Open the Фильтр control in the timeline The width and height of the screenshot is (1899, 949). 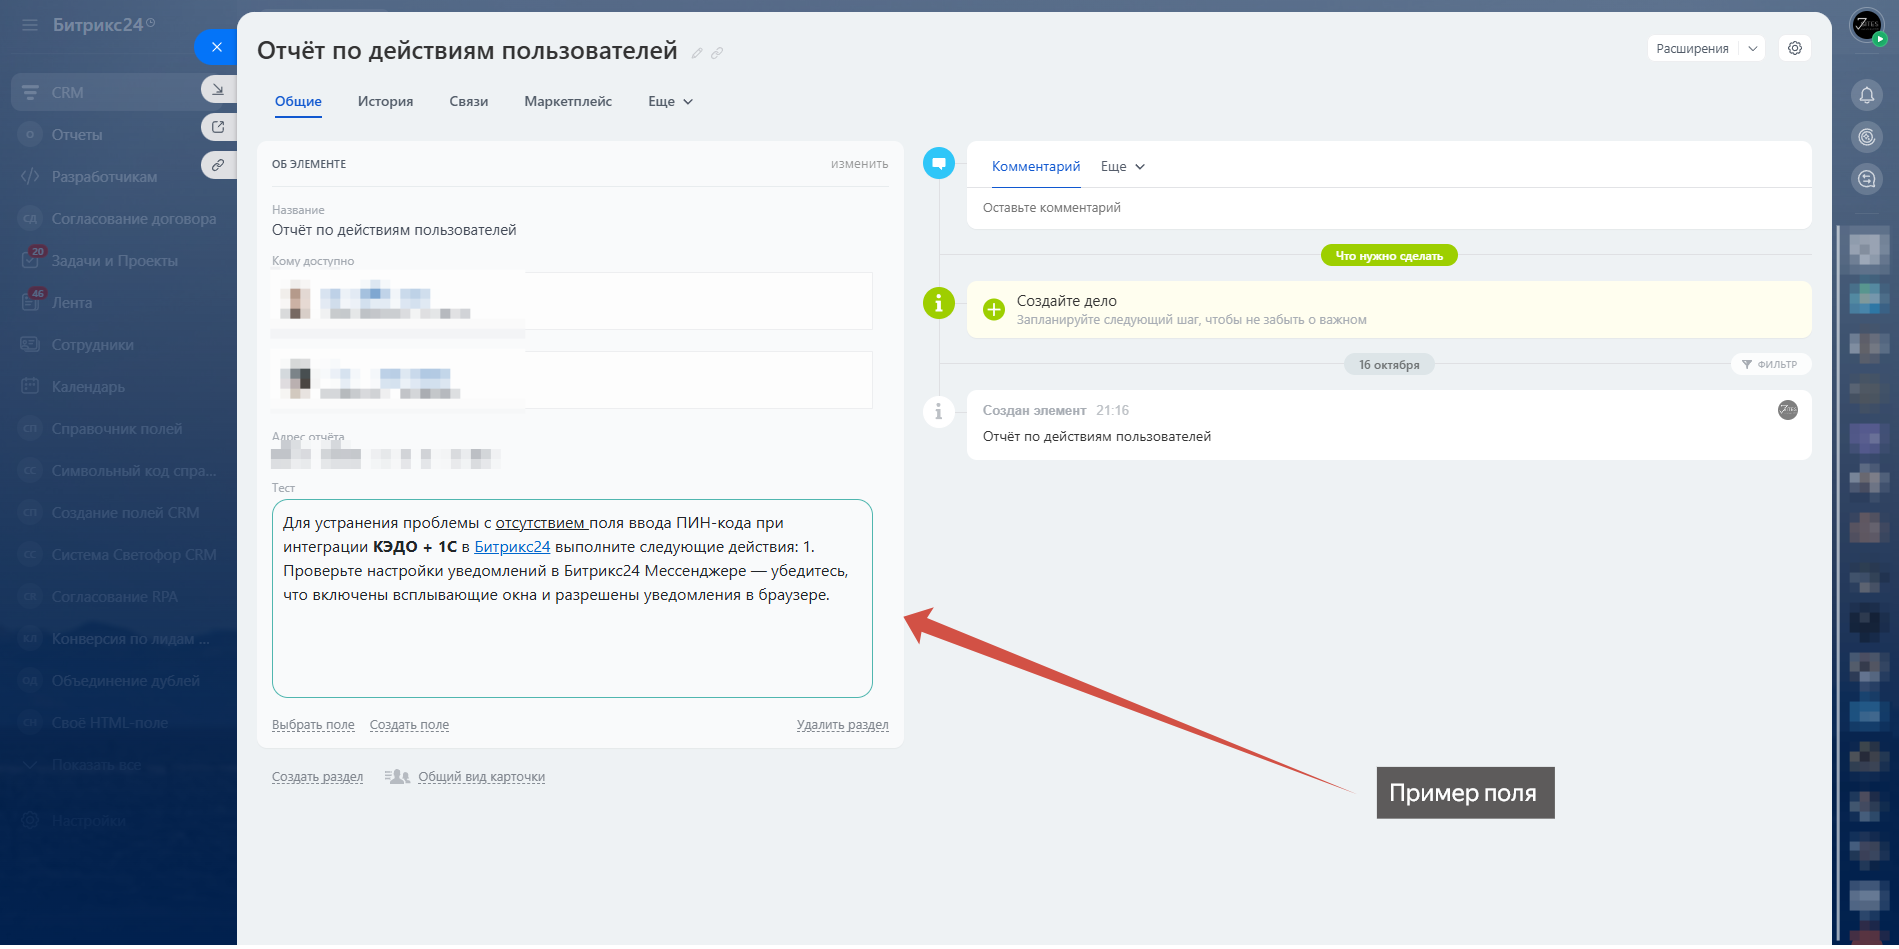[x=1770, y=364]
